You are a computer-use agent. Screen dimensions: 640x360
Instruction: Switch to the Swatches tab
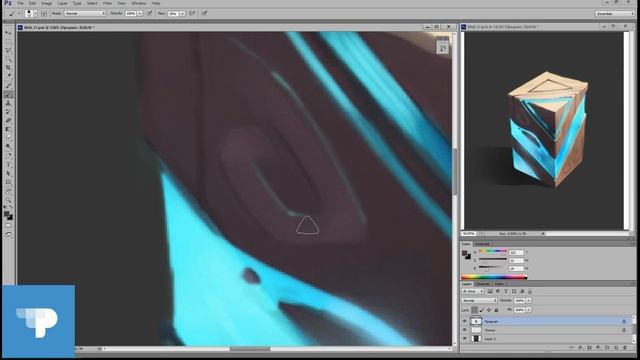coord(482,244)
